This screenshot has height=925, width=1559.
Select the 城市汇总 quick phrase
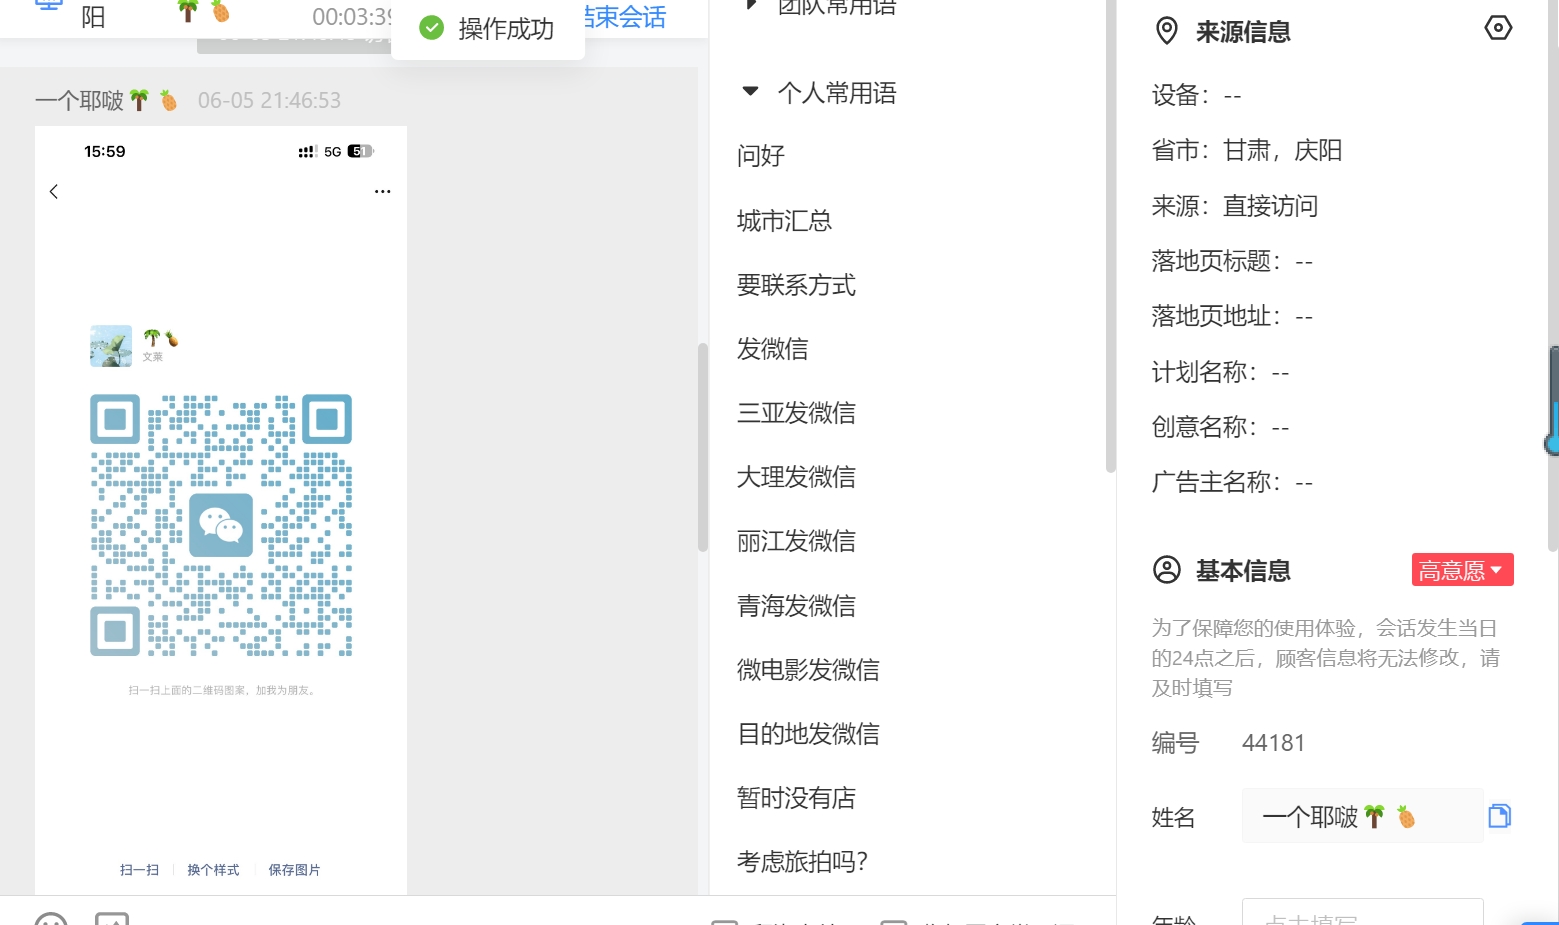[x=784, y=221]
